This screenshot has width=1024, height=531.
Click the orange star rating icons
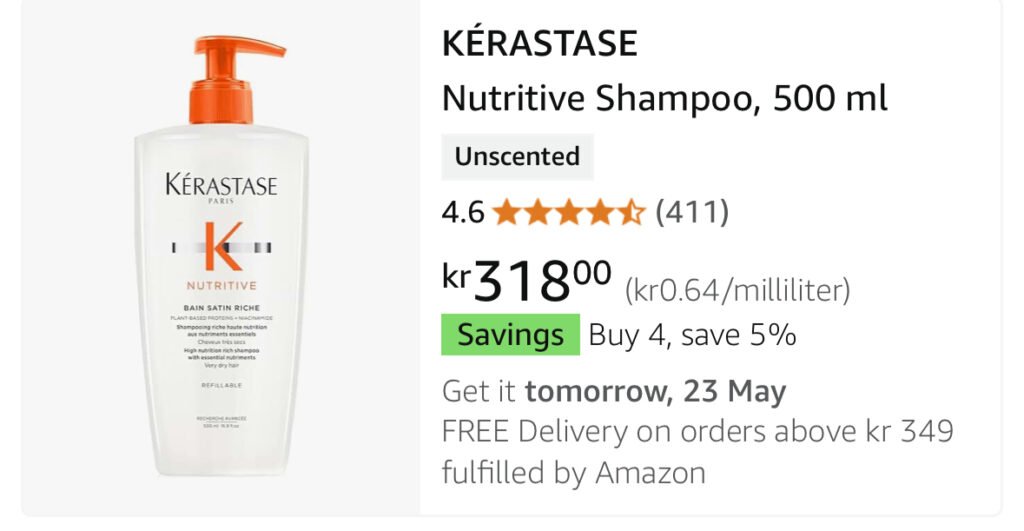pyautogui.click(x=568, y=212)
